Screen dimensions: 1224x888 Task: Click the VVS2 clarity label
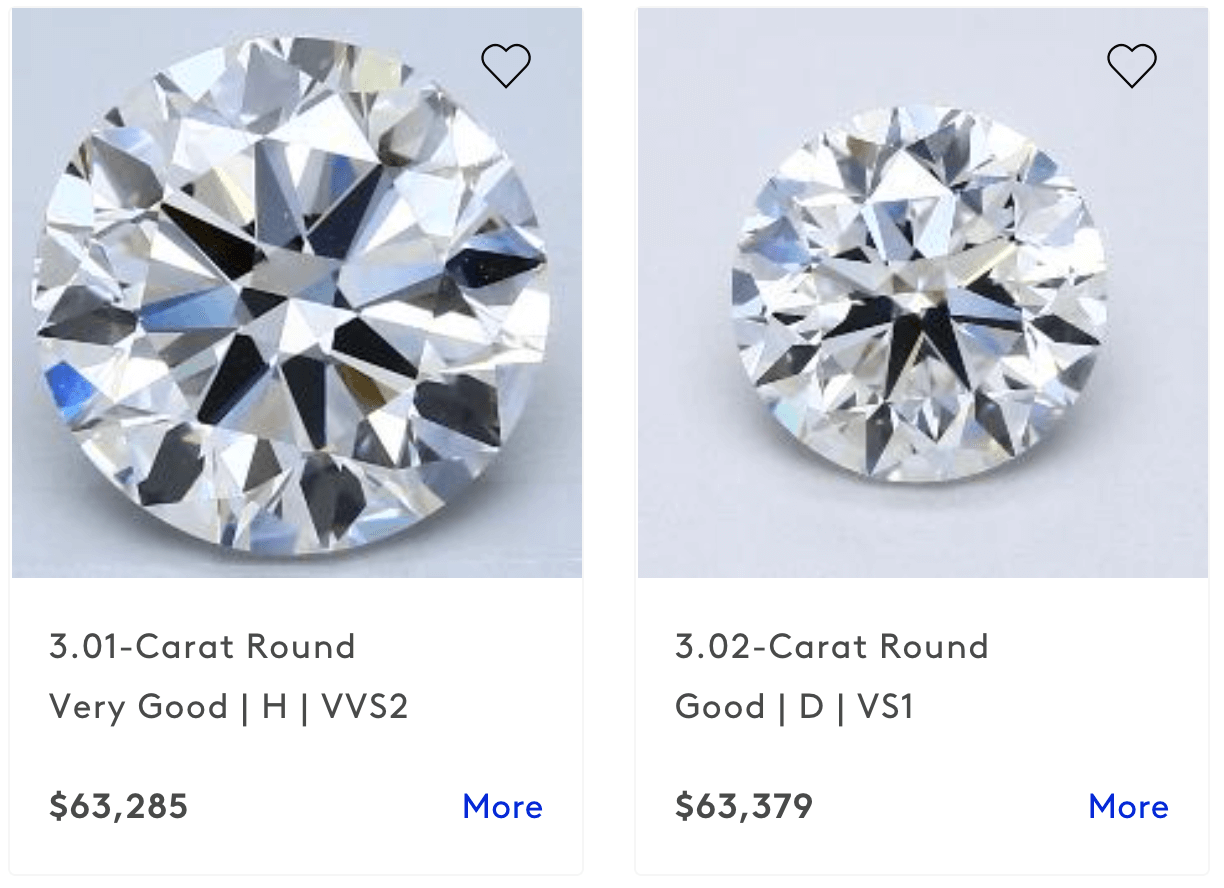click(365, 708)
